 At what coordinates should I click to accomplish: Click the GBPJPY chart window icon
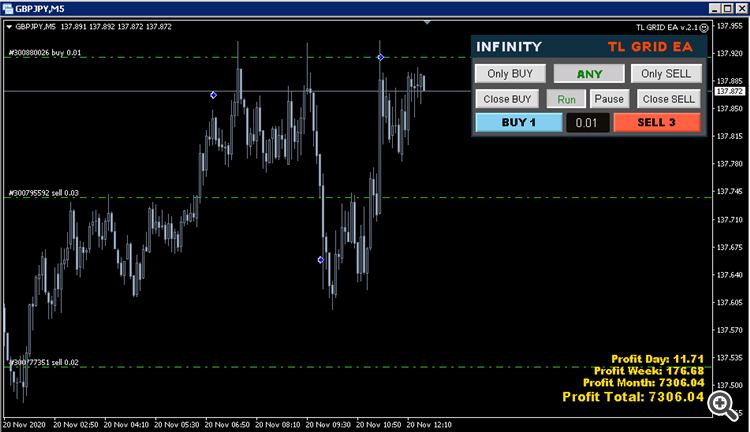click(8, 8)
